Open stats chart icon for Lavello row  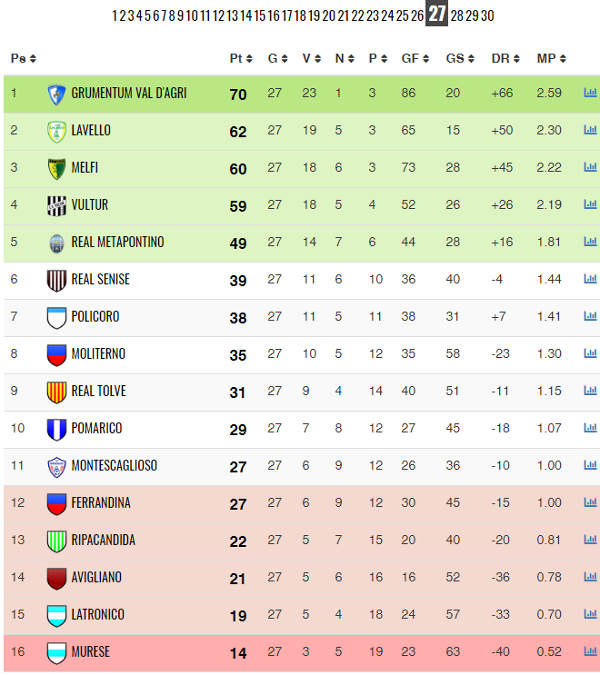(x=590, y=130)
